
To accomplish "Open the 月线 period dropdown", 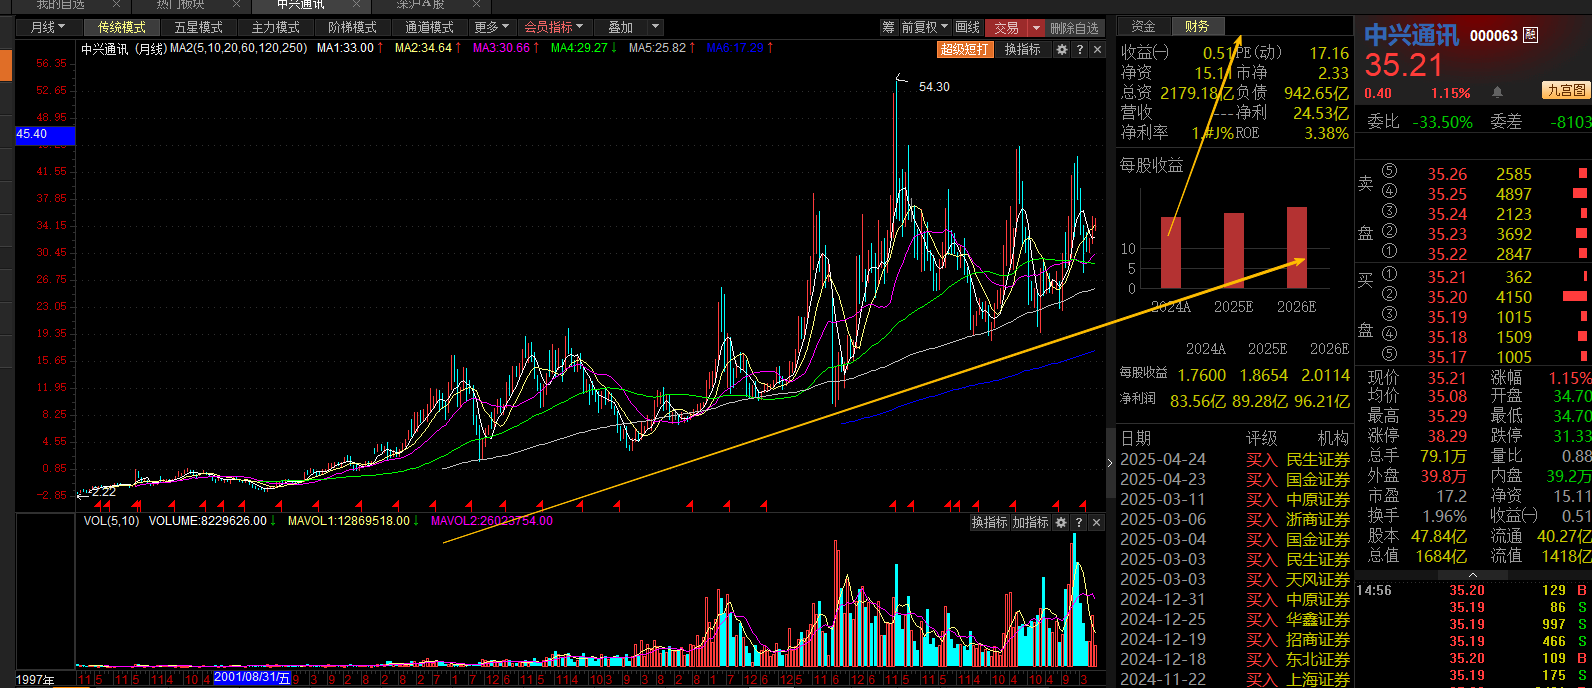I will pos(47,27).
